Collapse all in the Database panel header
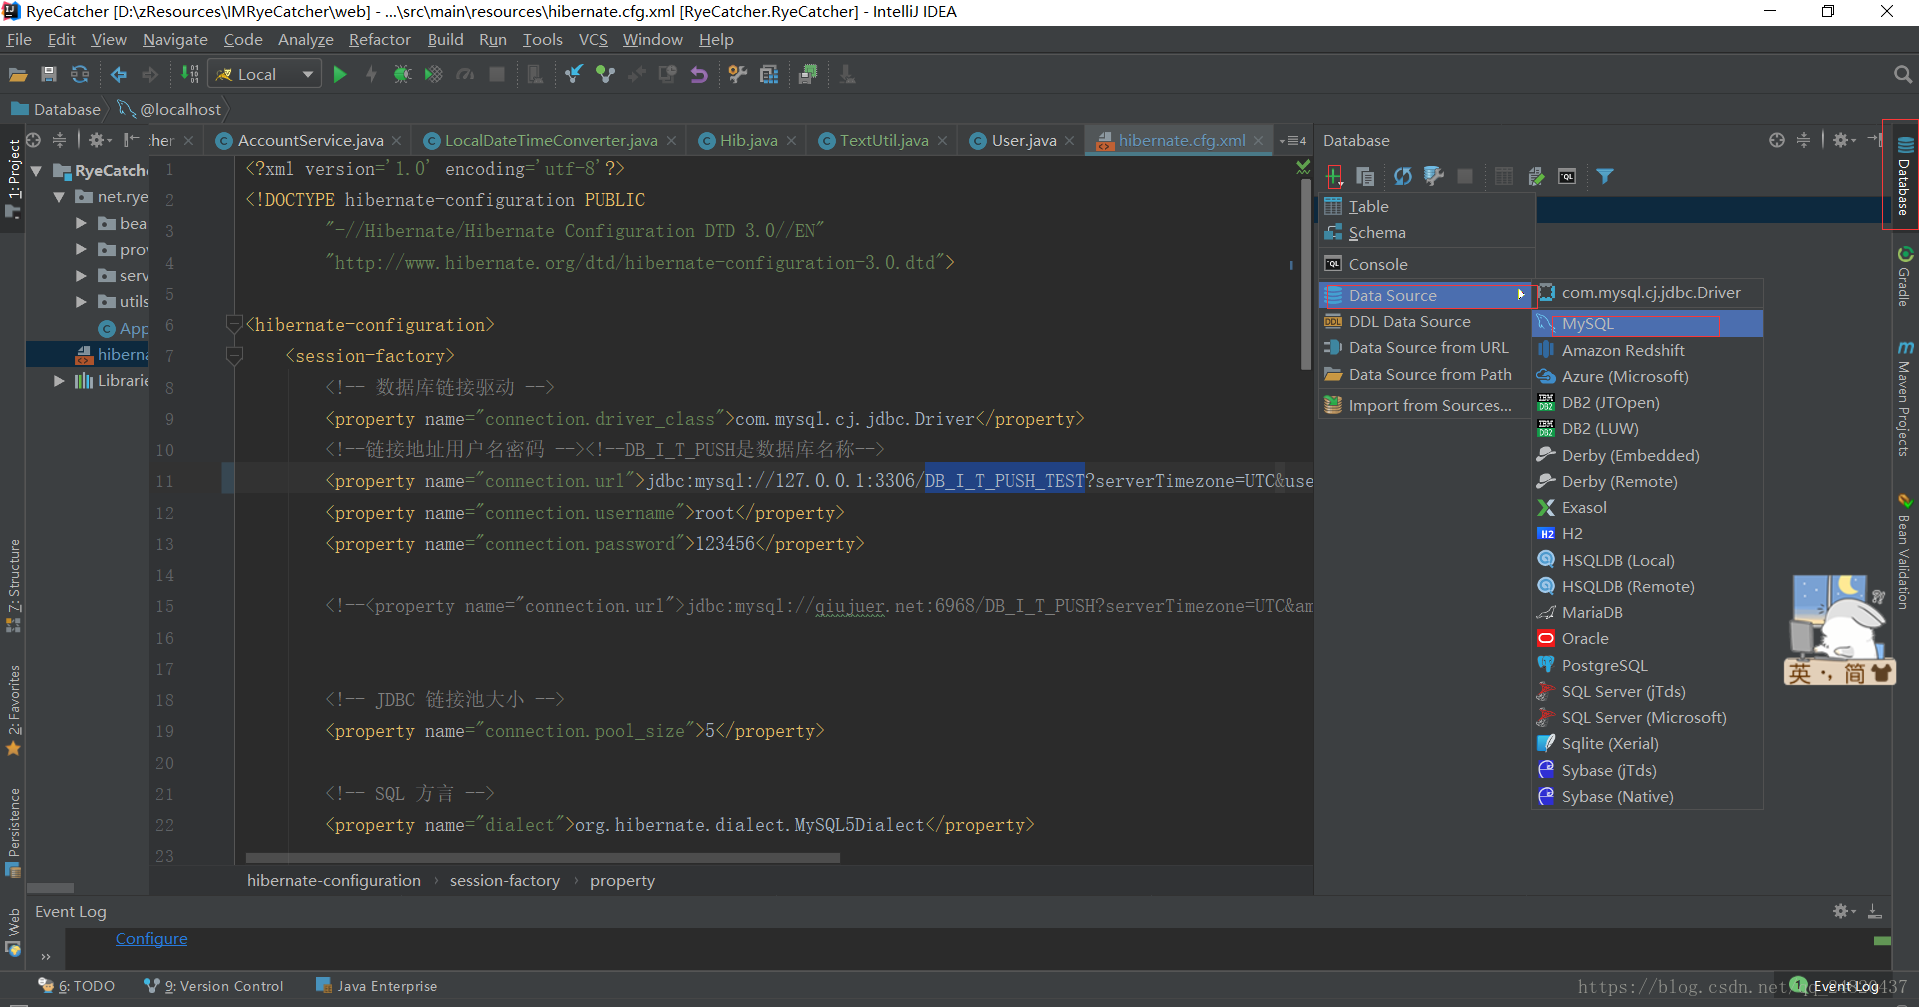1919x1007 pixels. click(1803, 140)
